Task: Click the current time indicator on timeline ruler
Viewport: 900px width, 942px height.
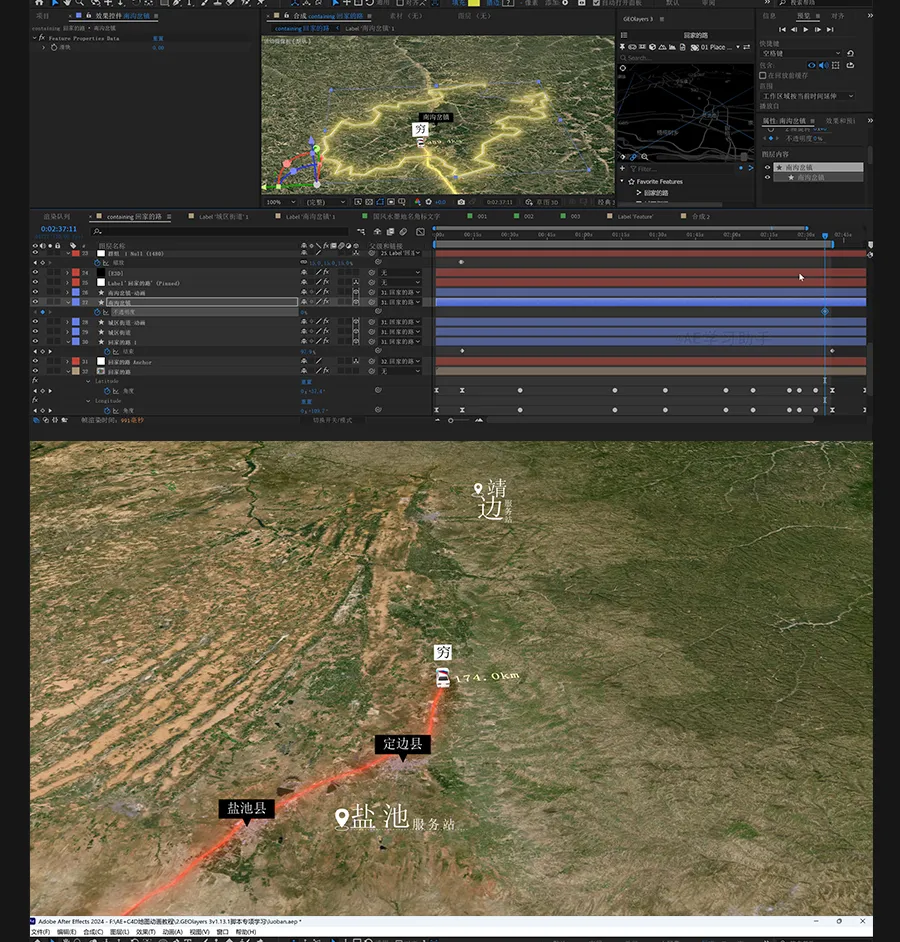Action: tap(825, 236)
